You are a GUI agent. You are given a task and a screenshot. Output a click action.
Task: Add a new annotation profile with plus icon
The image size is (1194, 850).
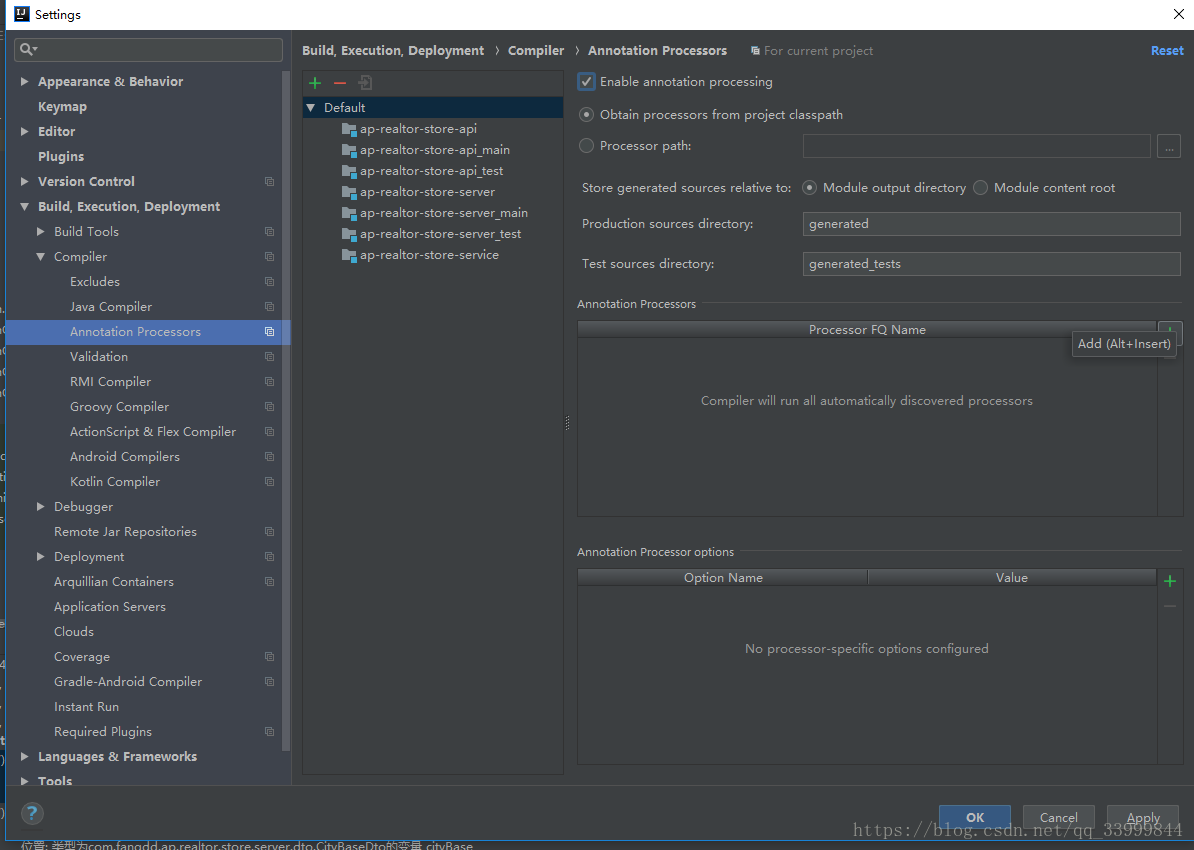point(315,82)
